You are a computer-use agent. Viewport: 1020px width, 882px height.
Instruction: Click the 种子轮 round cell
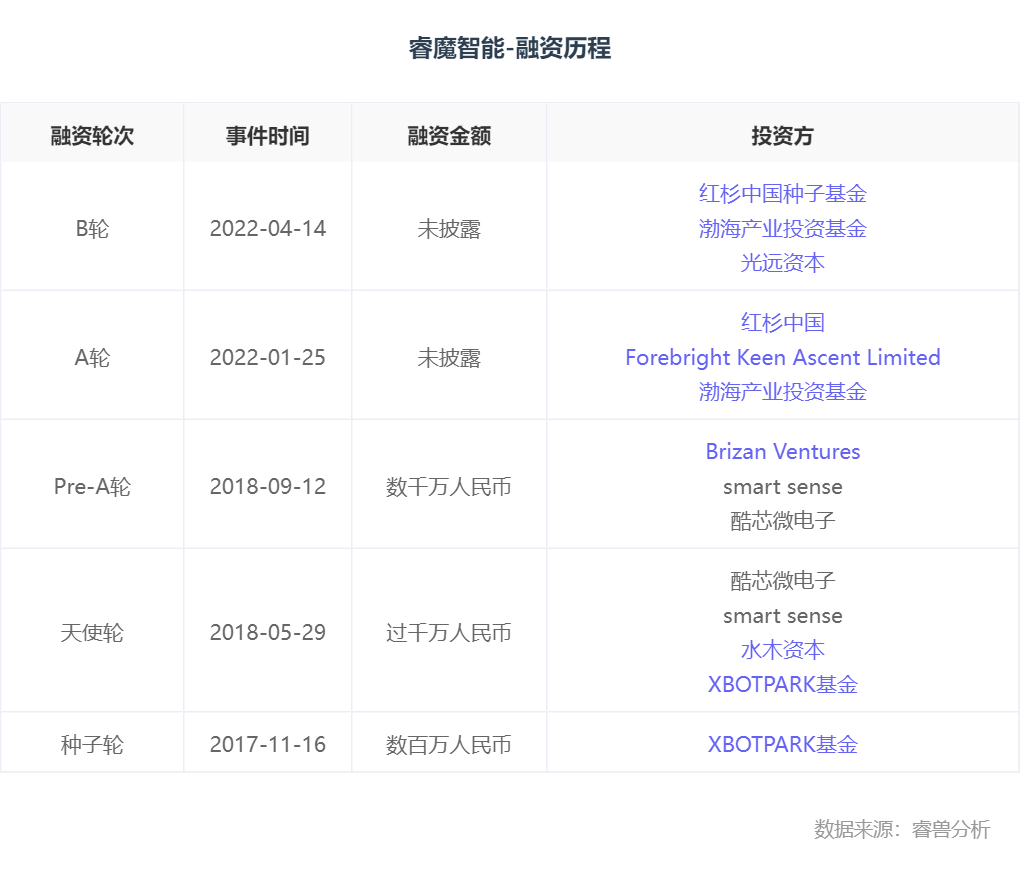(x=92, y=744)
